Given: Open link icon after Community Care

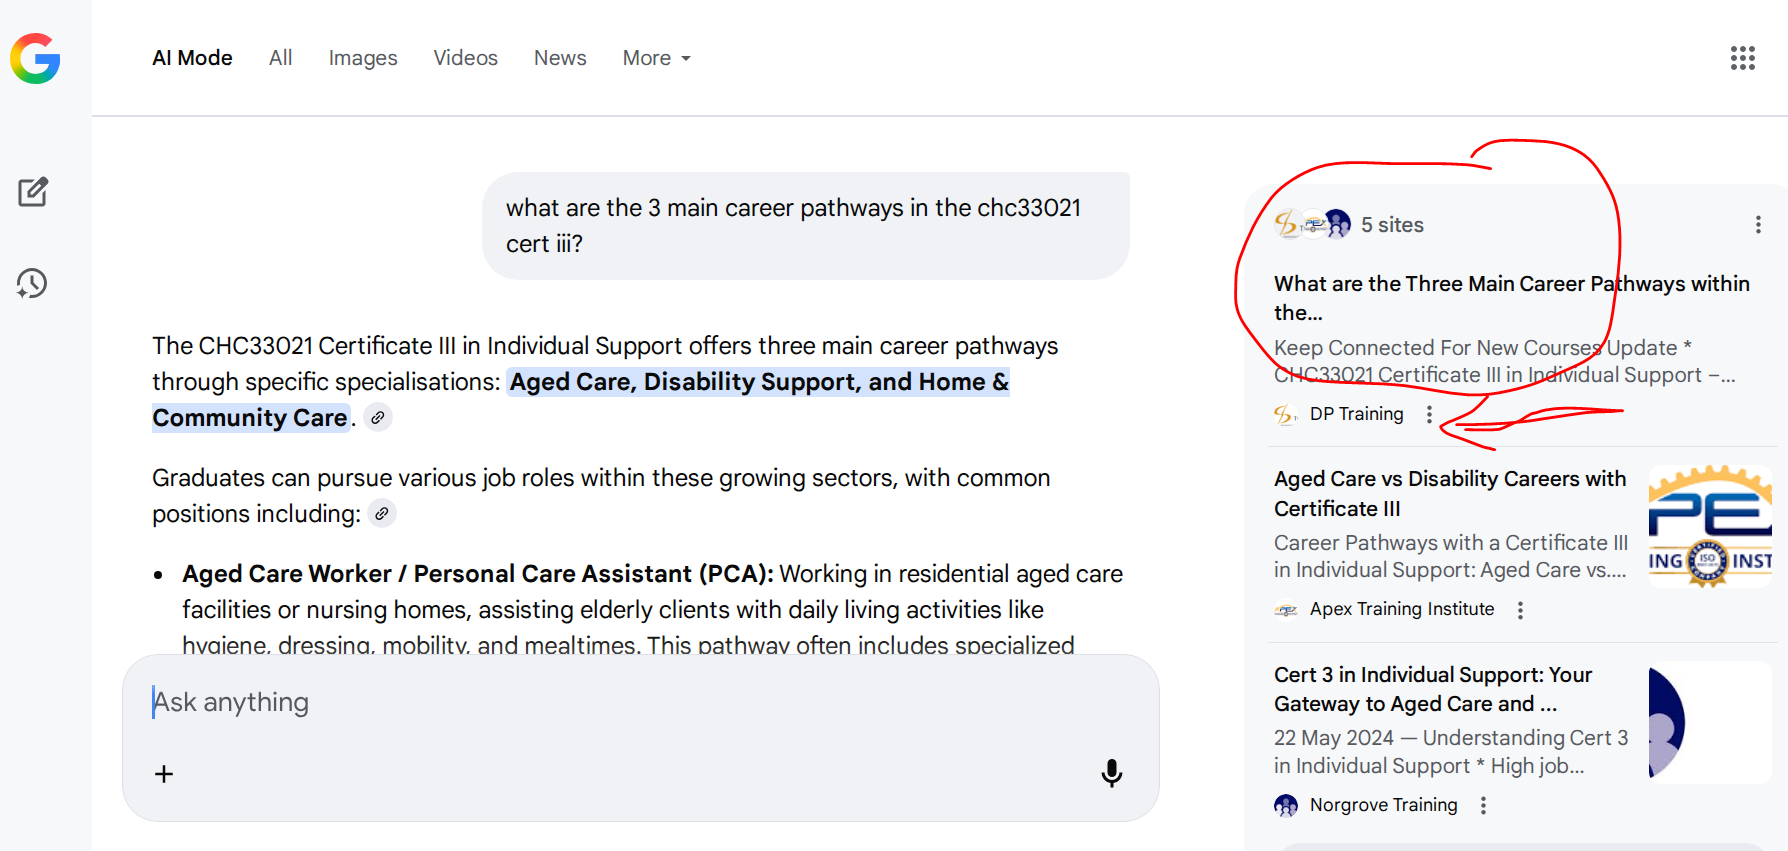Looking at the screenshot, I should [378, 418].
